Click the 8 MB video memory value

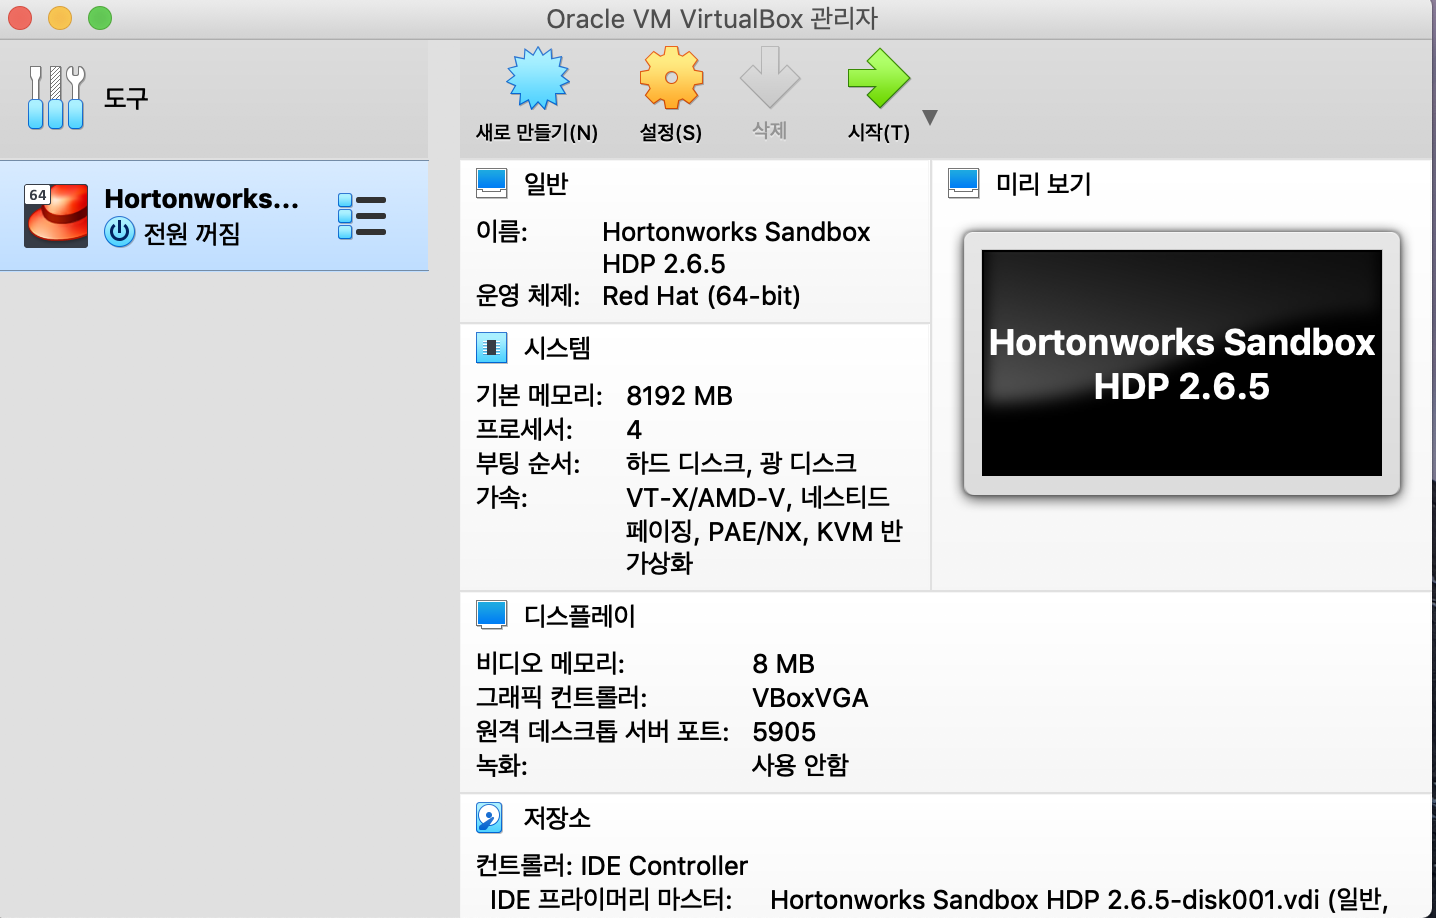click(783, 664)
